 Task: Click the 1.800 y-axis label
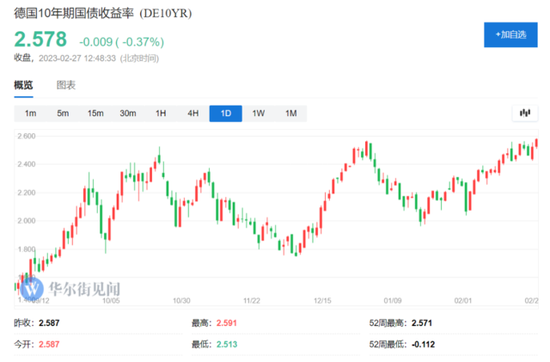click(x=27, y=249)
